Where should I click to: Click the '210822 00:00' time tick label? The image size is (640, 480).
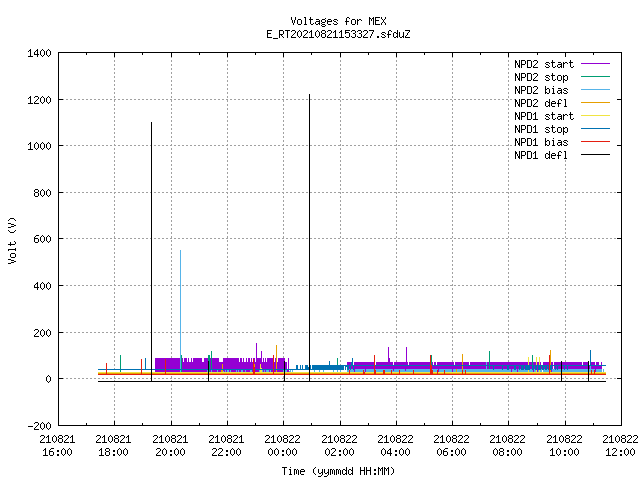(283, 446)
